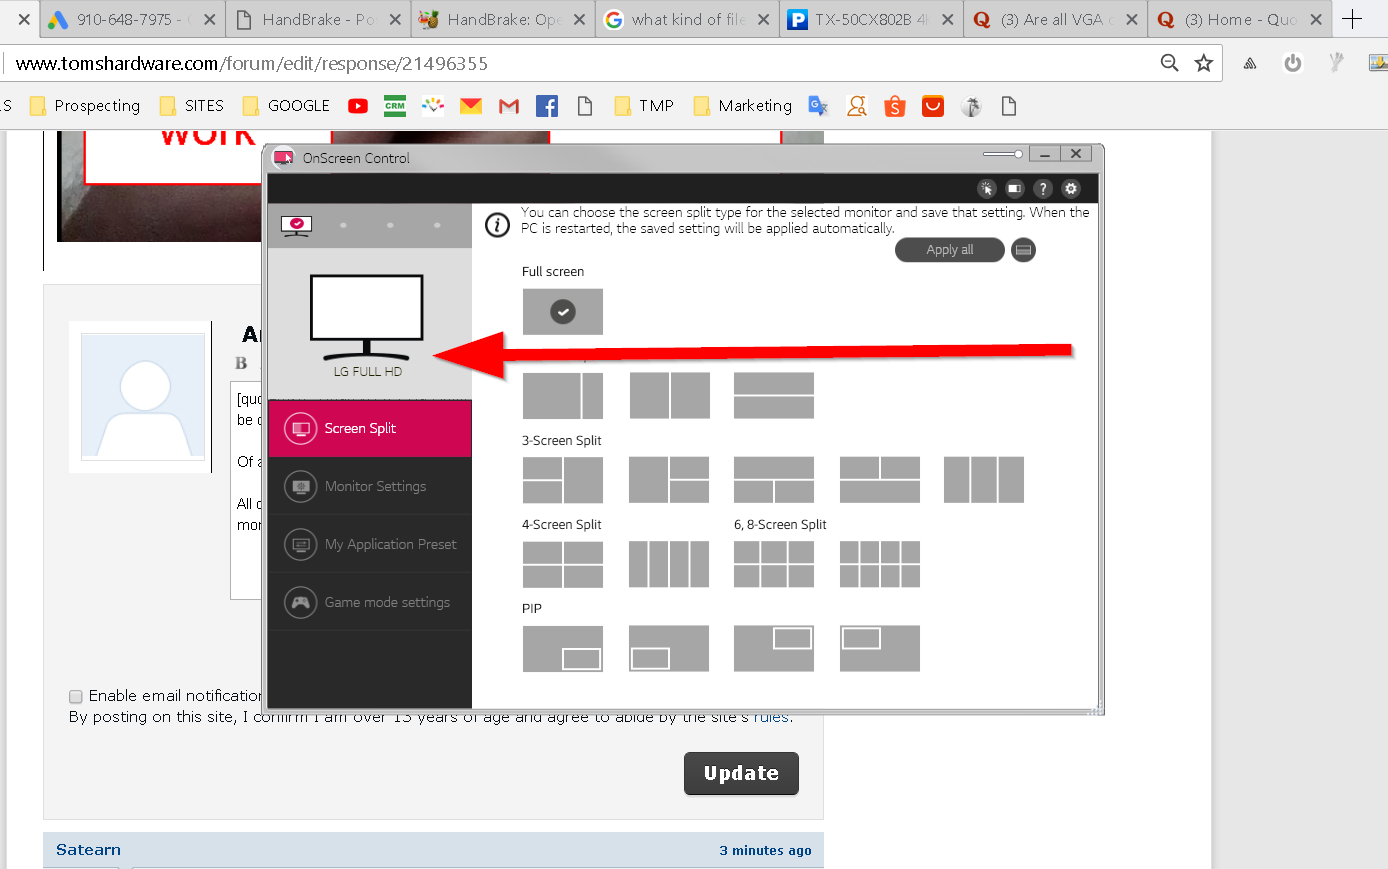Choose 2-screen split with wide left pane
This screenshot has width=1388, height=869.
pyautogui.click(x=563, y=395)
